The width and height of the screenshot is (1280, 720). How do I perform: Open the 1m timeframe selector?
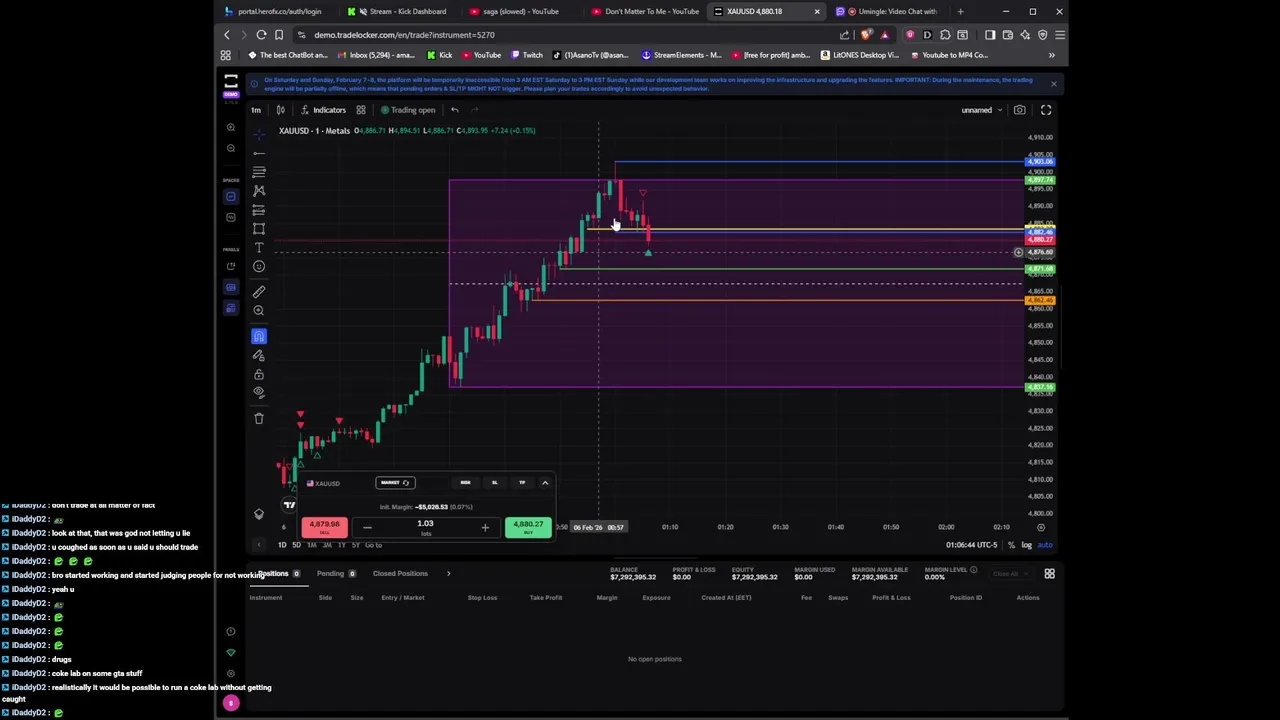(x=256, y=110)
